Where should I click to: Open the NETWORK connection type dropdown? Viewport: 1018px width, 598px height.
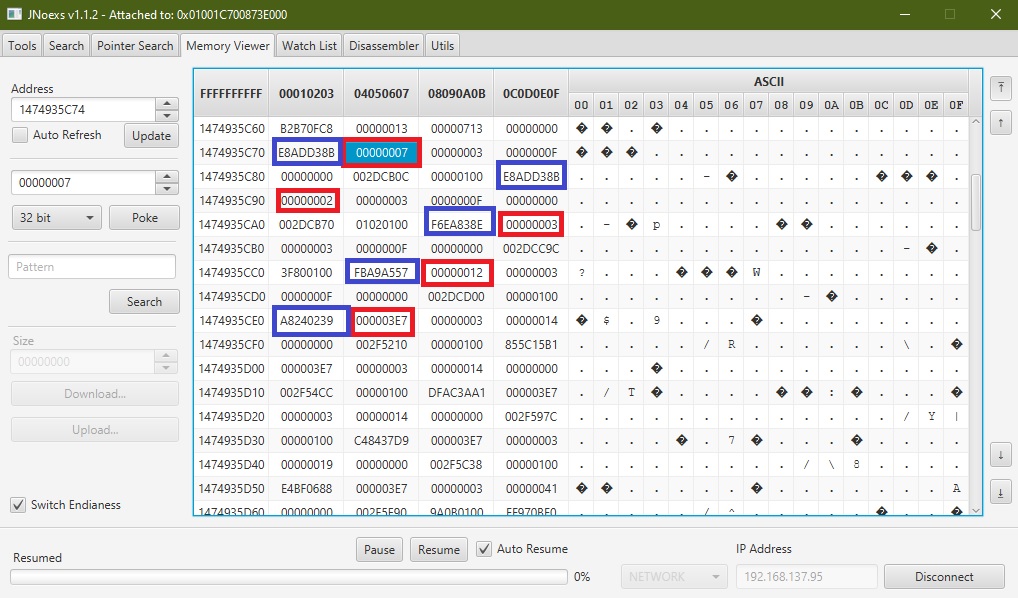[673, 577]
